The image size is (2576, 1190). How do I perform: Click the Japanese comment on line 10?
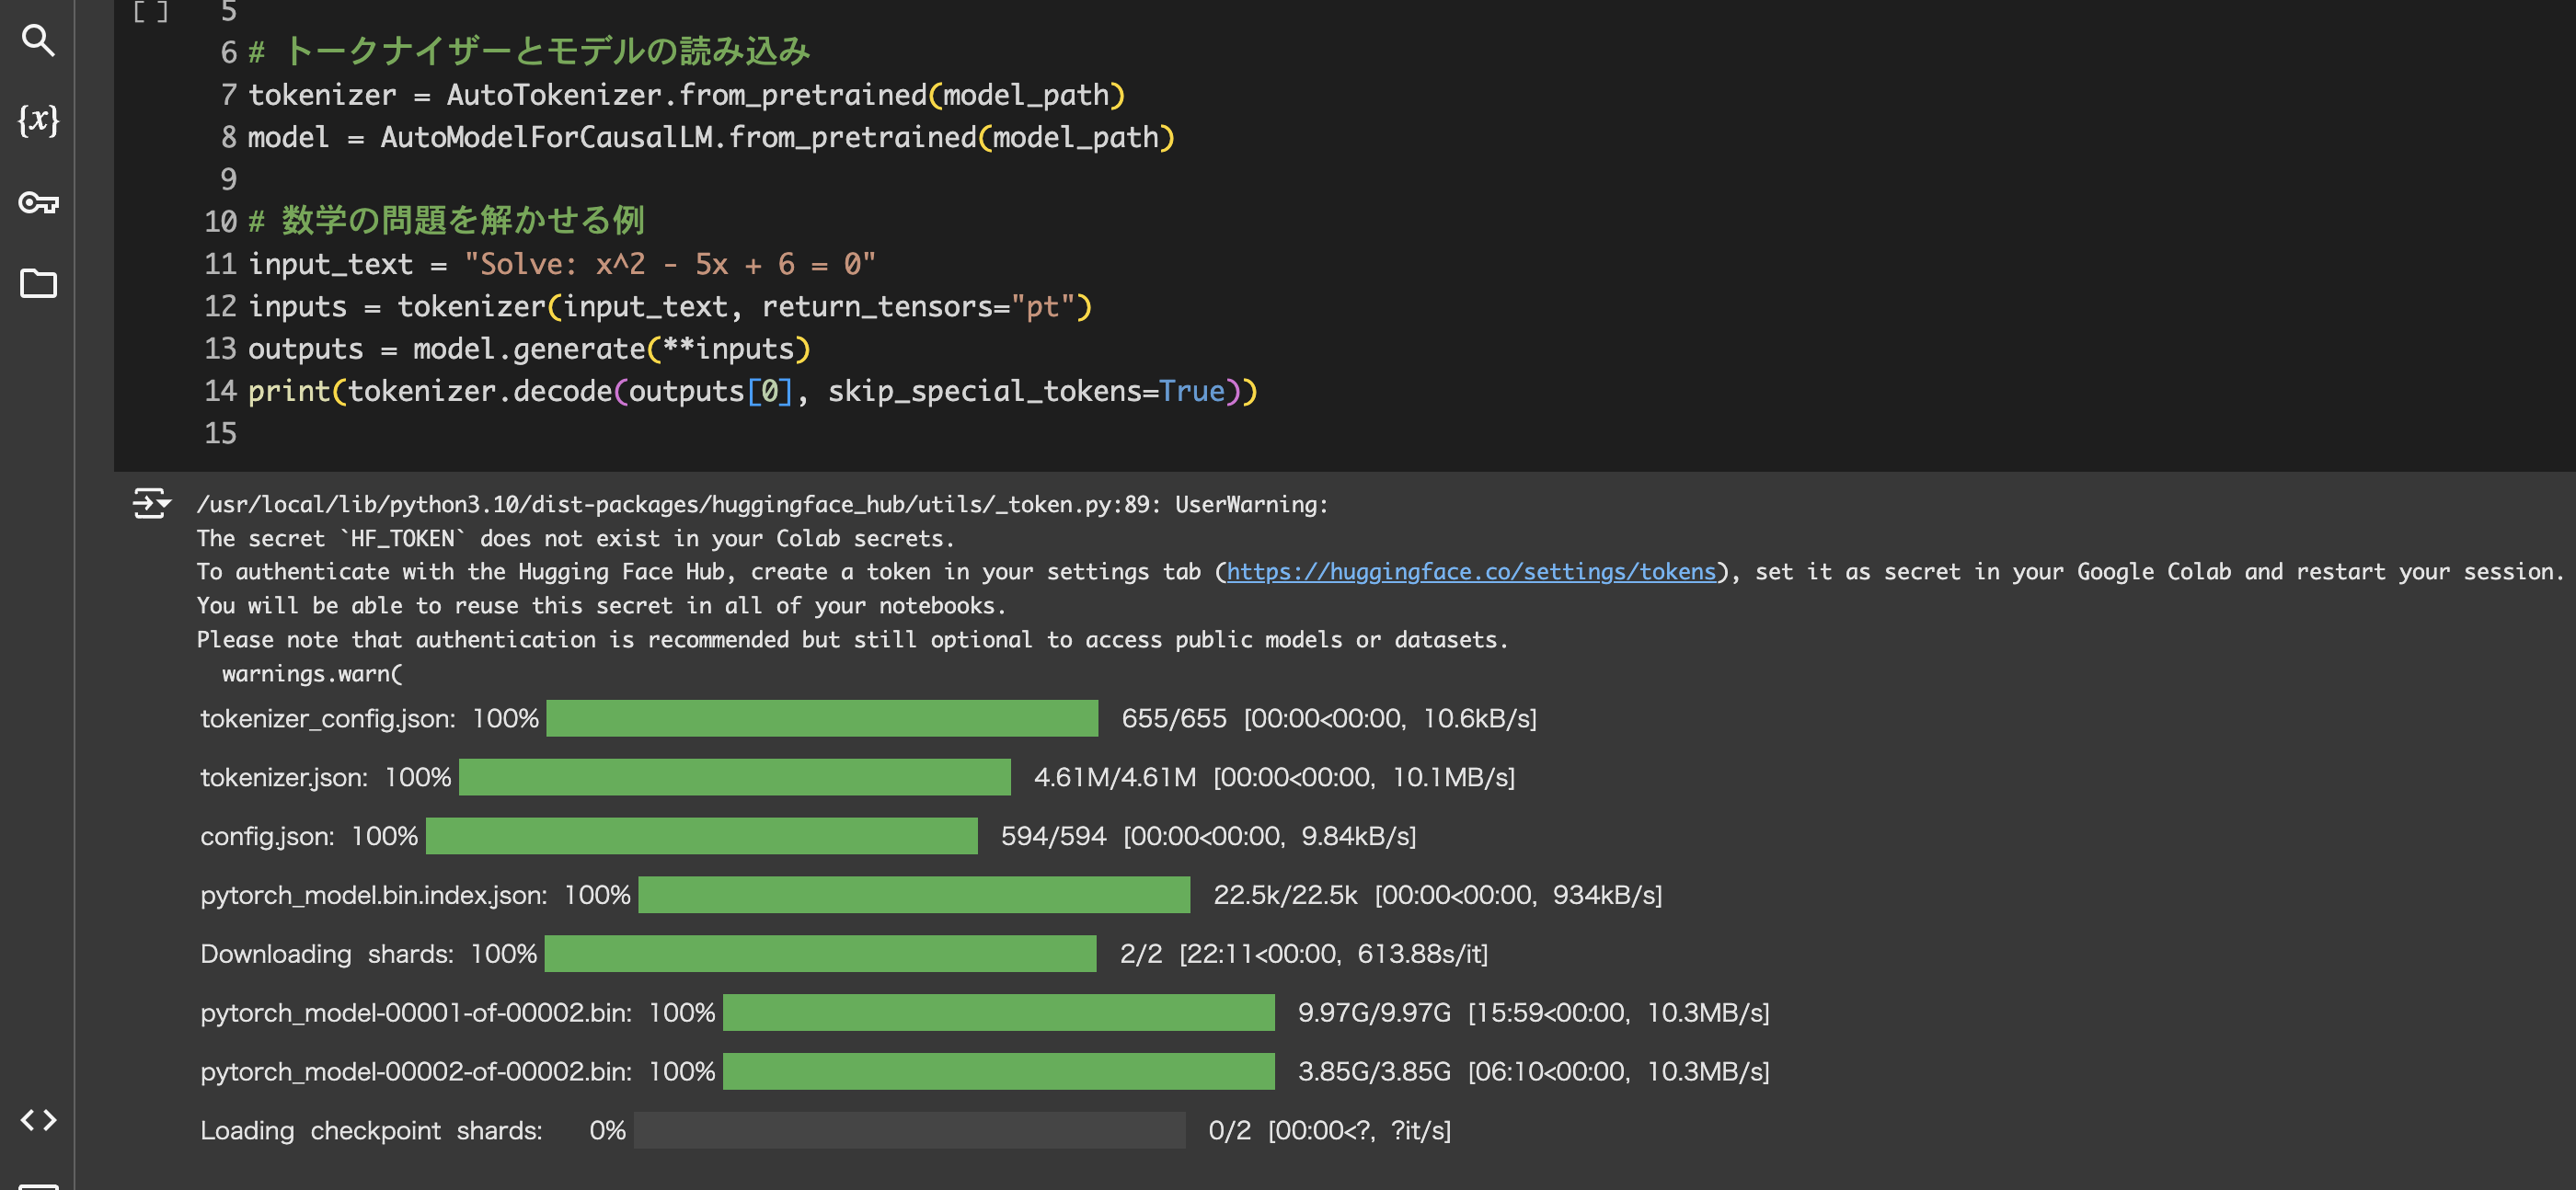pos(460,221)
